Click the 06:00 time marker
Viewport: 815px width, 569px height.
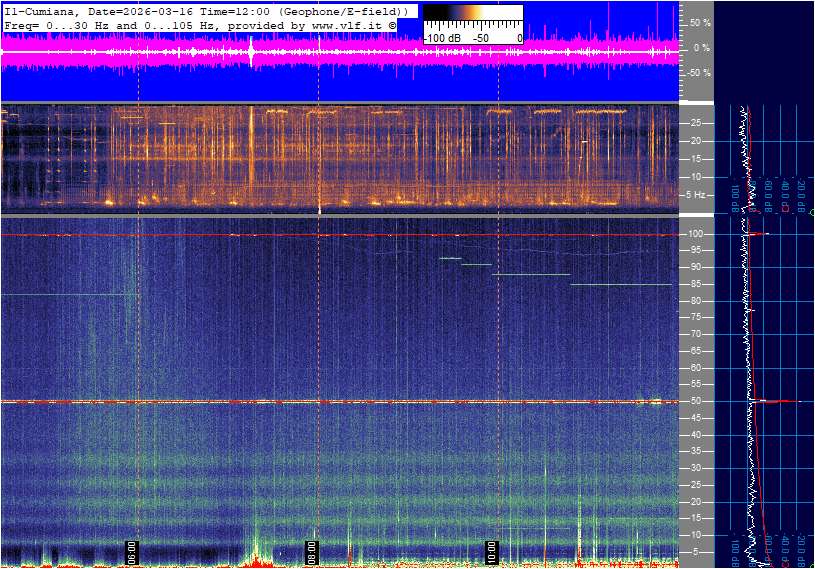131,552
